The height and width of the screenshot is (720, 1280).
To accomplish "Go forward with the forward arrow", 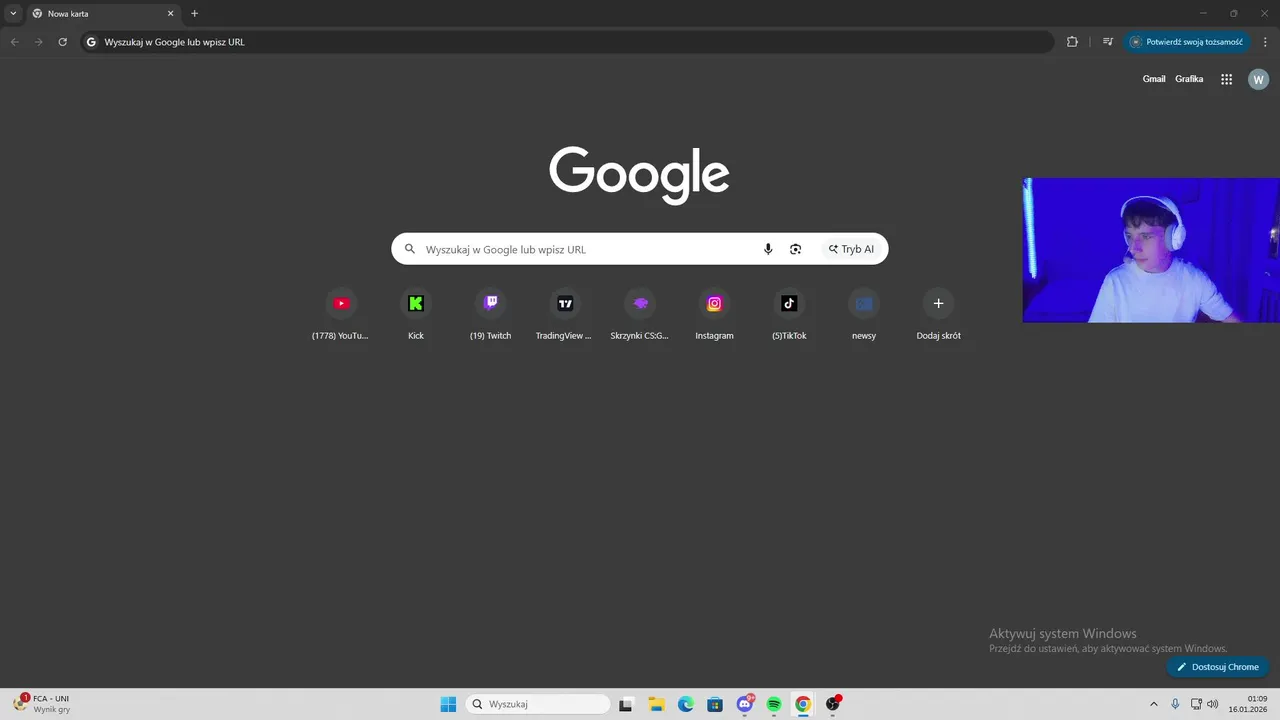I will [x=38, y=42].
